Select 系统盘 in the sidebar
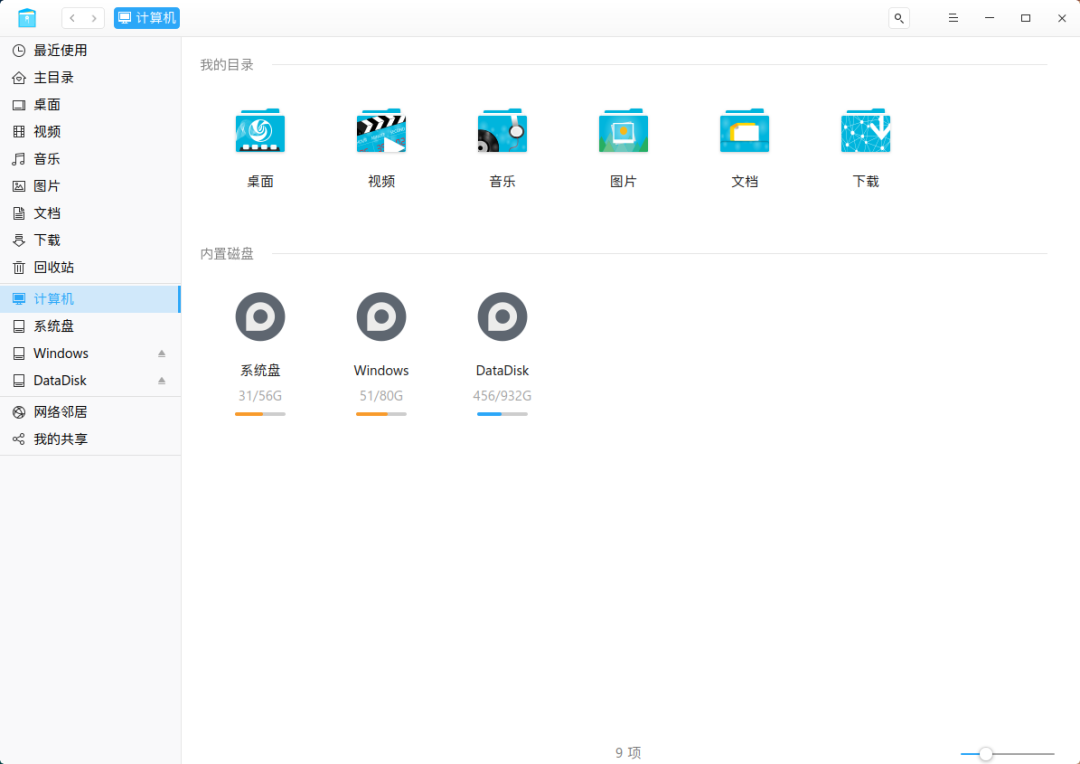1080x764 pixels. pyautogui.click(x=55, y=326)
